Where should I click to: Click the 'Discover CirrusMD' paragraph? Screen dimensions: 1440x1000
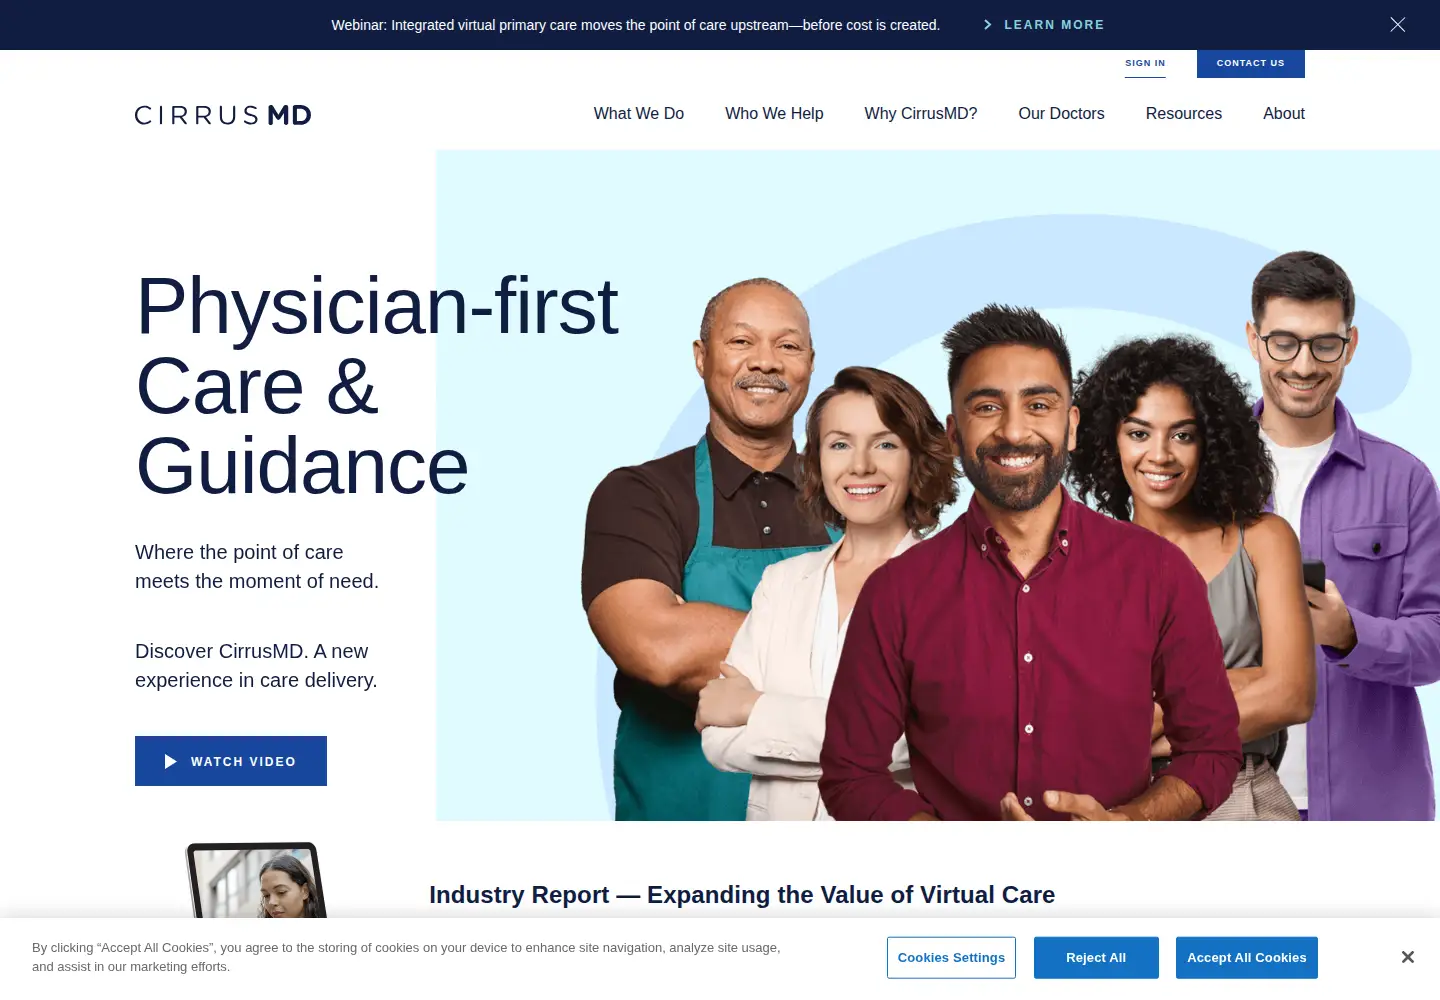tap(256, 666)
